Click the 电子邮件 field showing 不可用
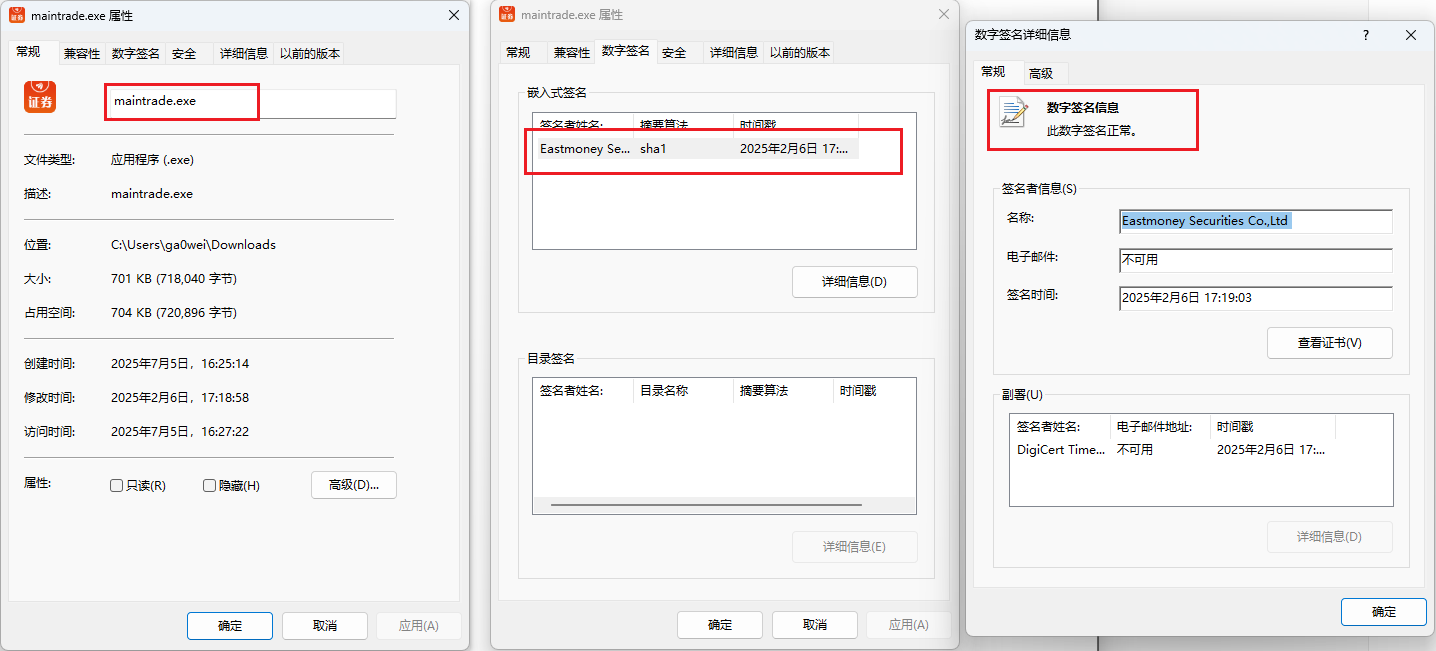The height and width of the screenshot is (651, 1436). pos(1256,260)
